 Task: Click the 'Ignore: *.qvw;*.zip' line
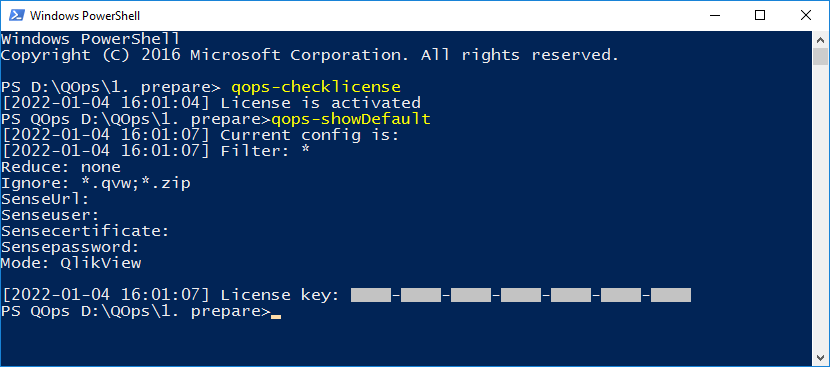(x=96, y=183)
